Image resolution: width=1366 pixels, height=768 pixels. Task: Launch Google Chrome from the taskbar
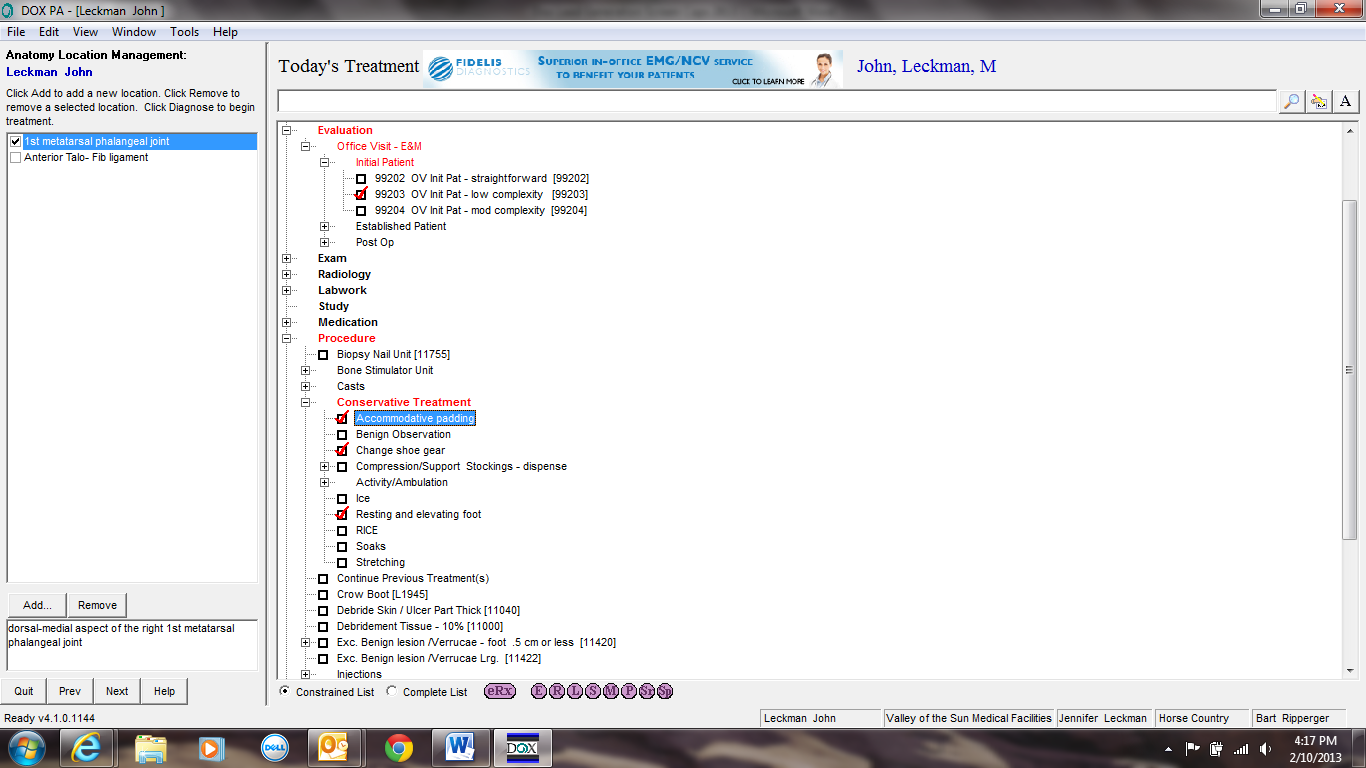tap(397, 747)
